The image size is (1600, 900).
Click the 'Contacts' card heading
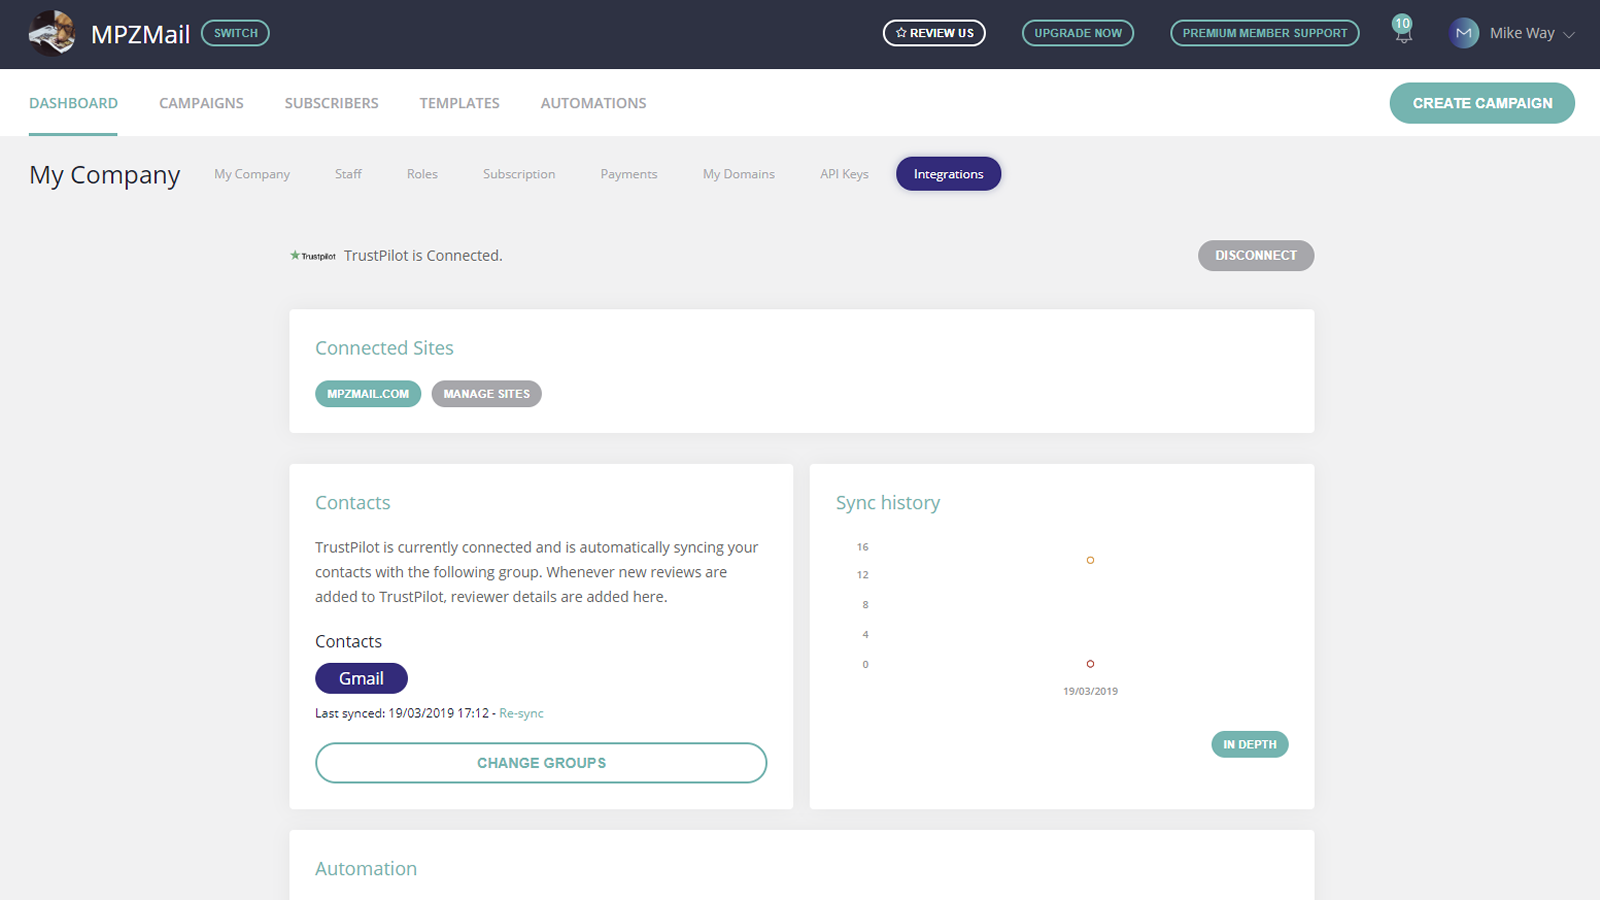tap(352, 503)
